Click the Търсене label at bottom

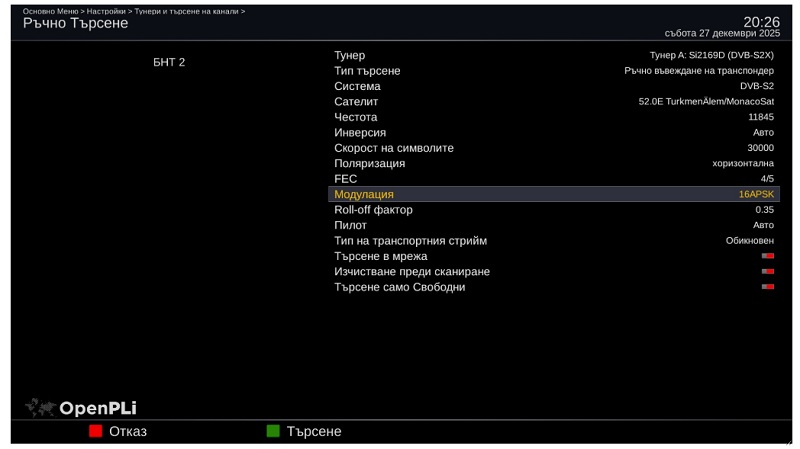coord(314,432)
